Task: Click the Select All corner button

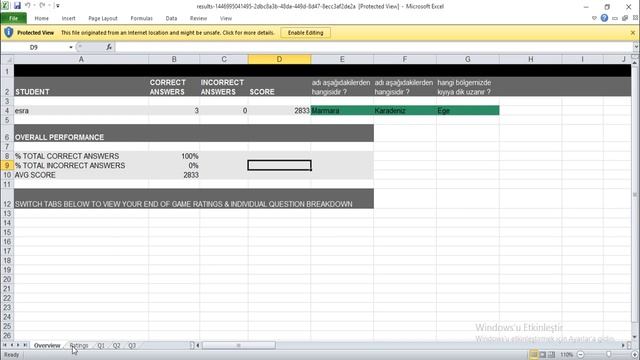Action: tap(7, 60)
